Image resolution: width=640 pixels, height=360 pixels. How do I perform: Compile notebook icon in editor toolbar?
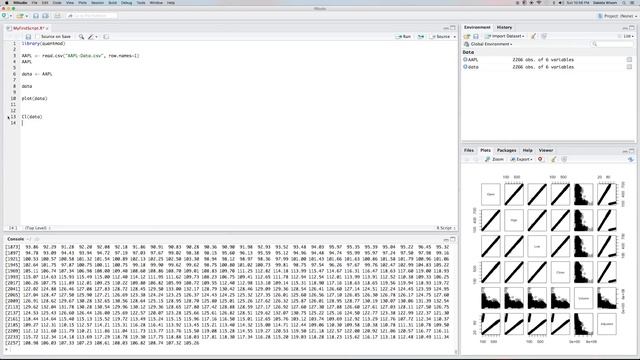pos(106,37)
